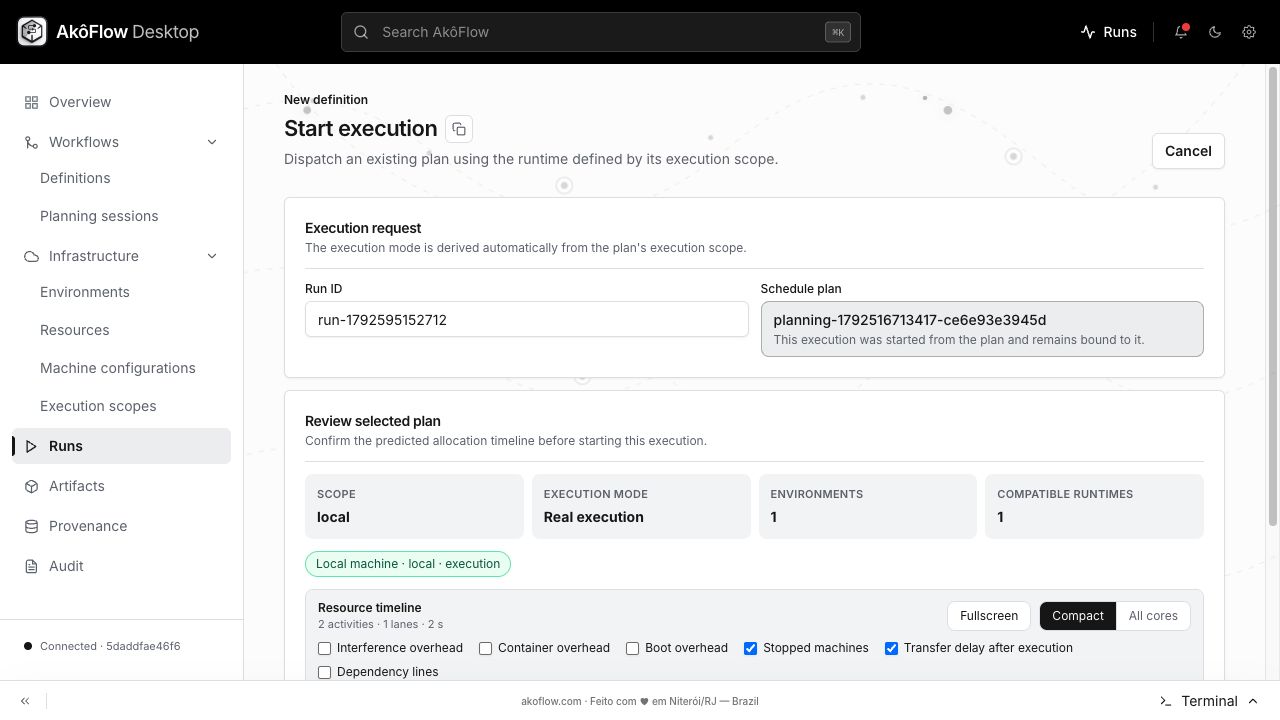Open Definitions in sidebar
Image resolution: width=1280 pixels, height=720 pixels.
[75, 178]
